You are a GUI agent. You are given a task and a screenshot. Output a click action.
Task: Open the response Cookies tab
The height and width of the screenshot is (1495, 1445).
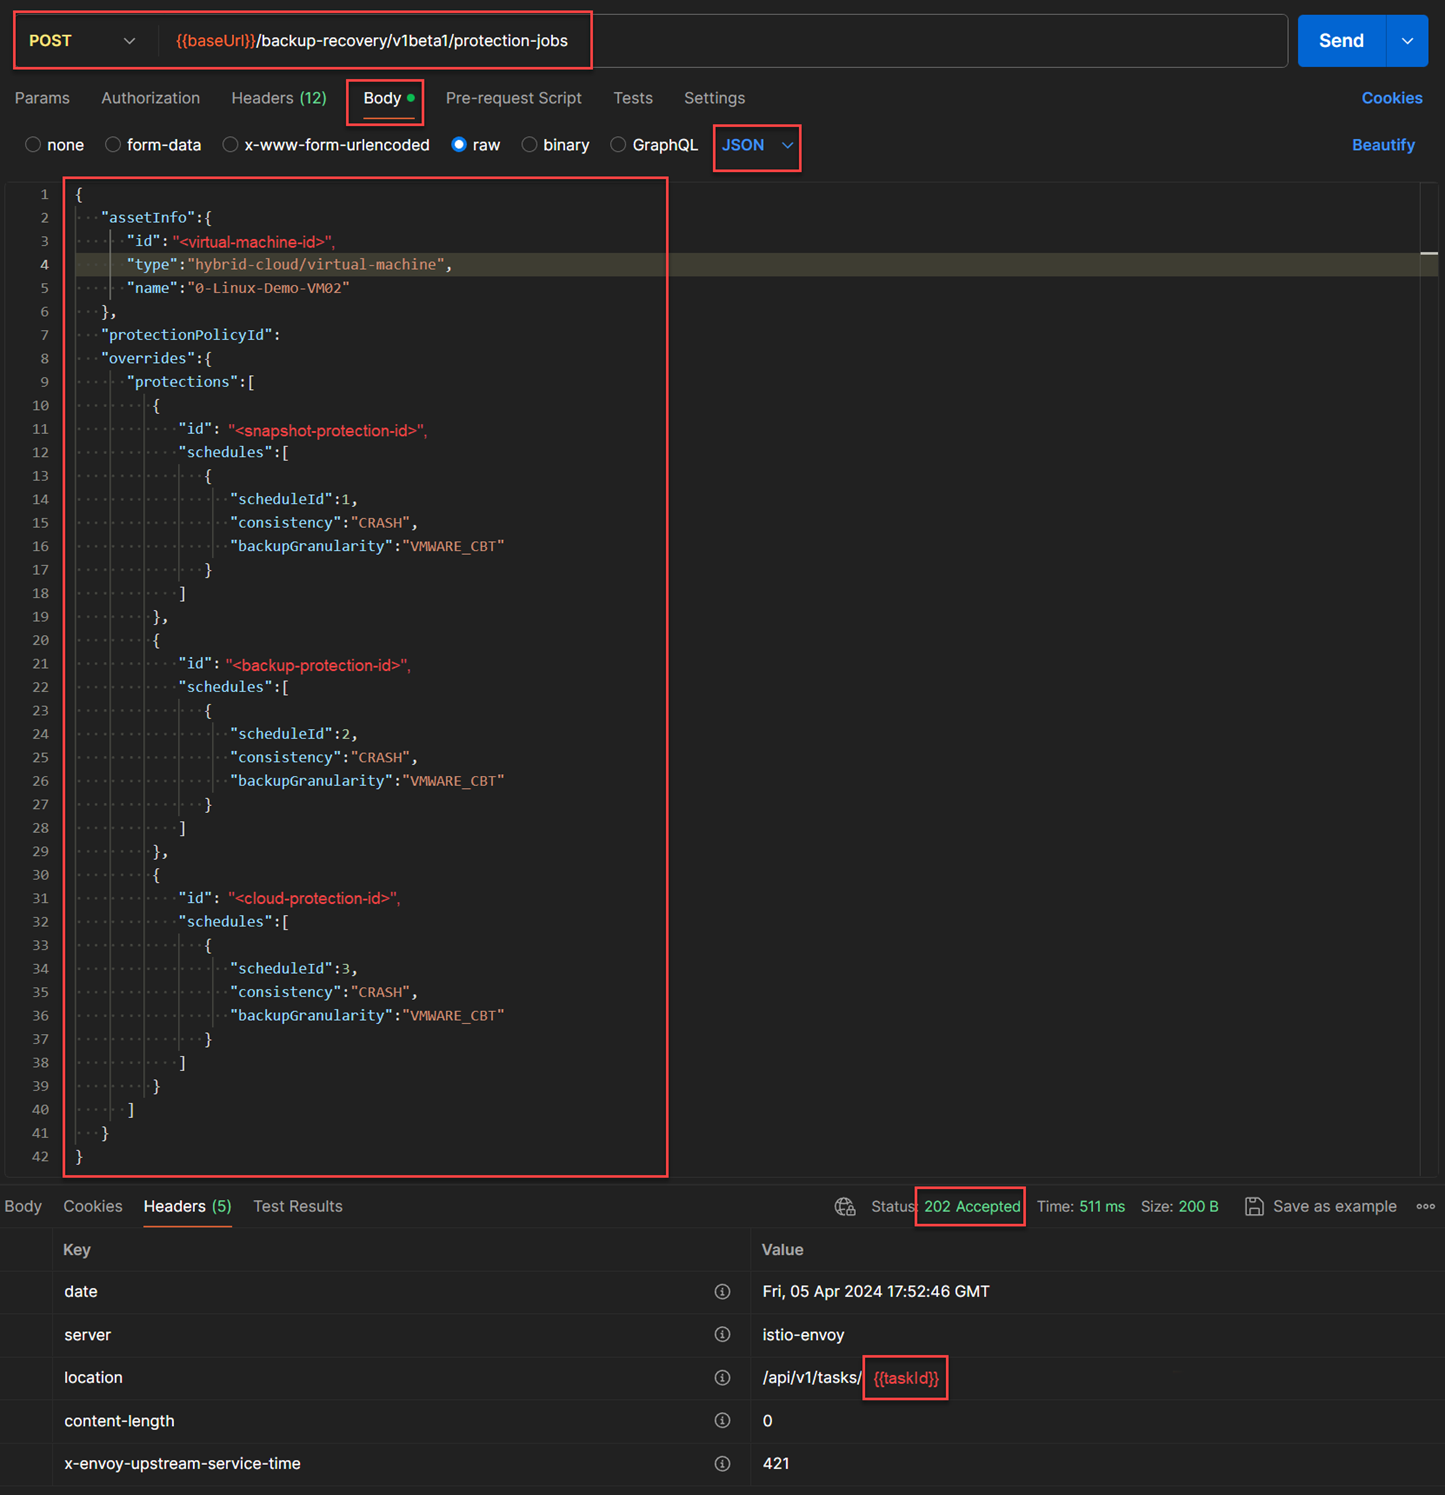[93, 1207]
